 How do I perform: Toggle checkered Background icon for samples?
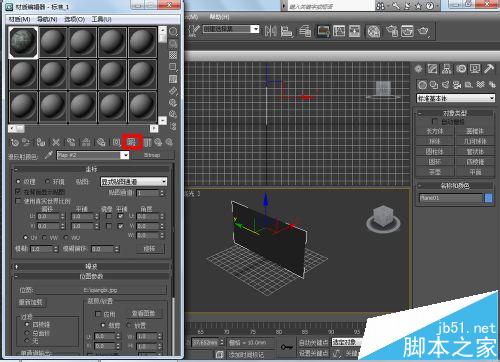pyautogui.click(x=173, y=55)
